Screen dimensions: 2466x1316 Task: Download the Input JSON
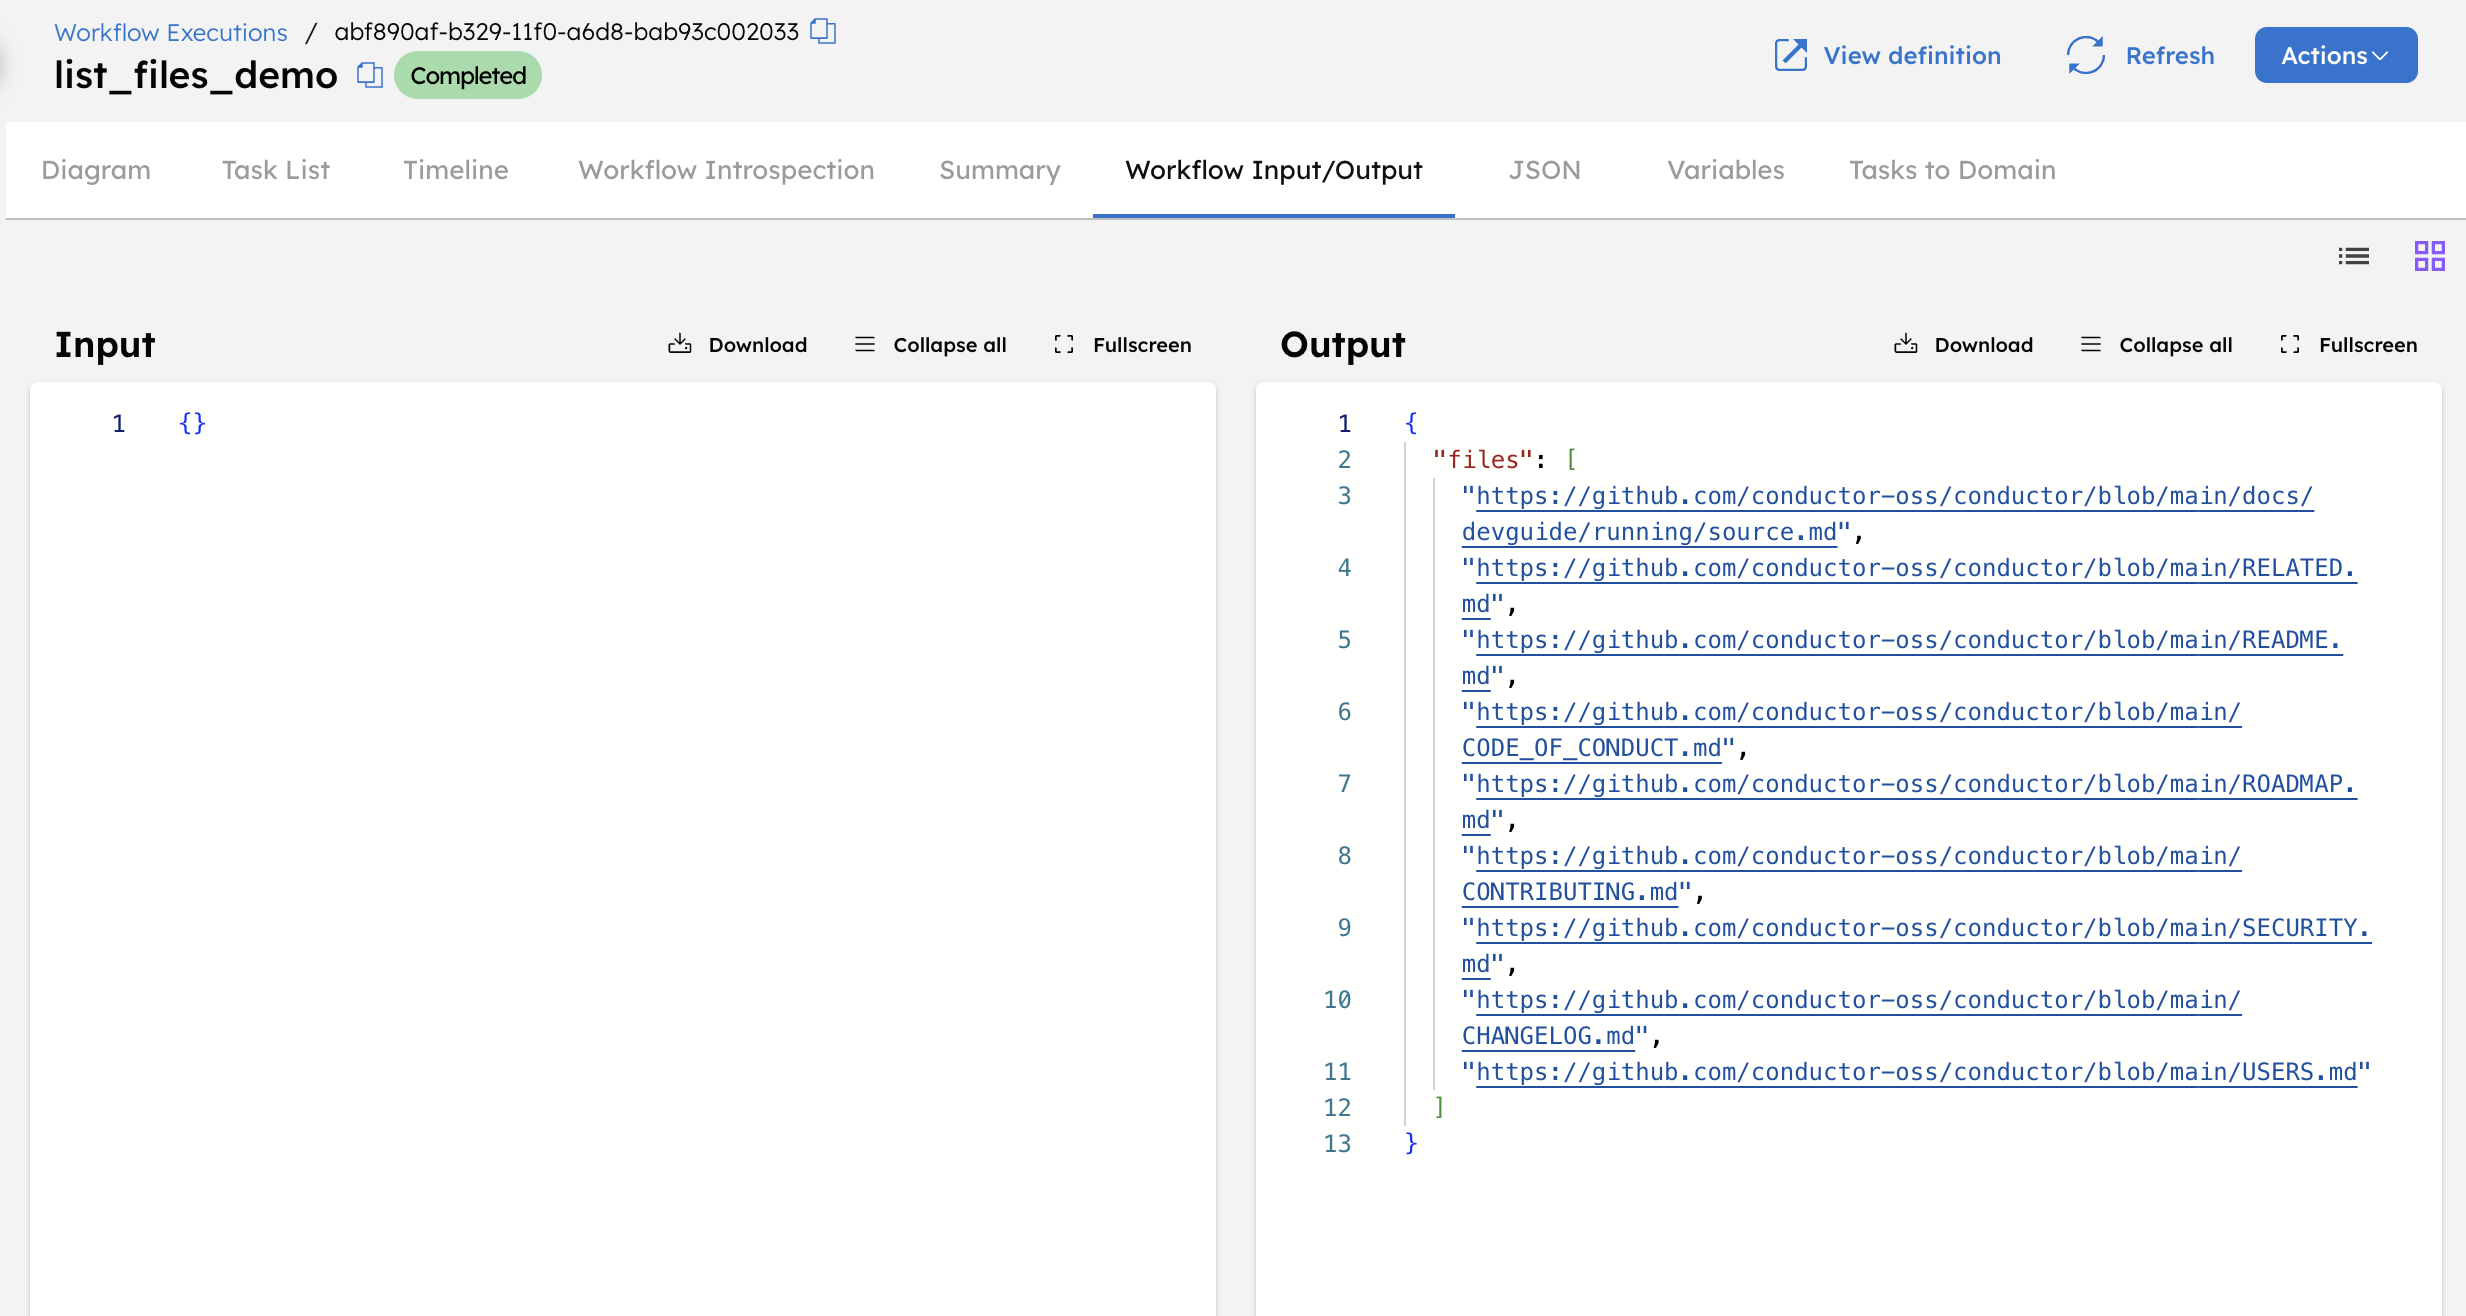point(737,344)
